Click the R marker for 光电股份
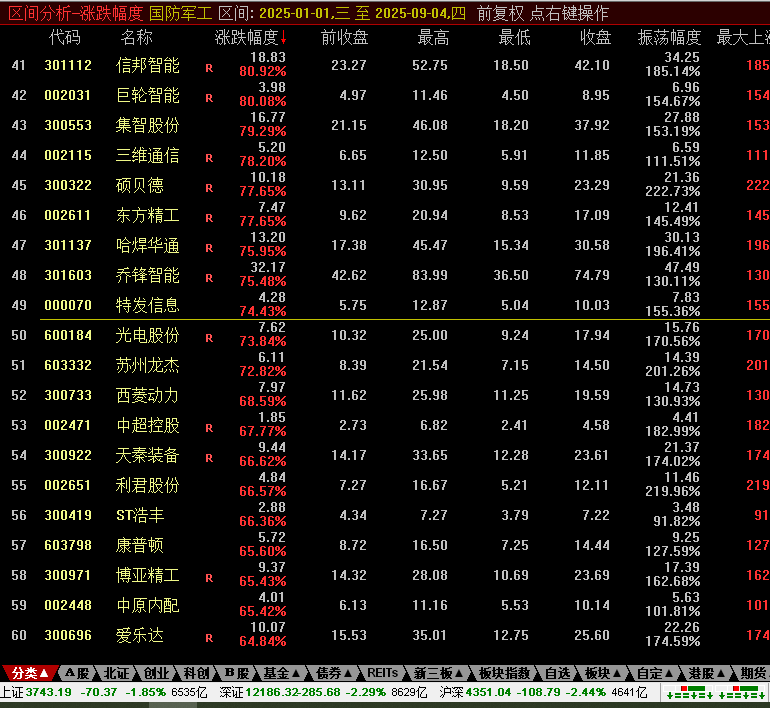 (x=209, y=338)
